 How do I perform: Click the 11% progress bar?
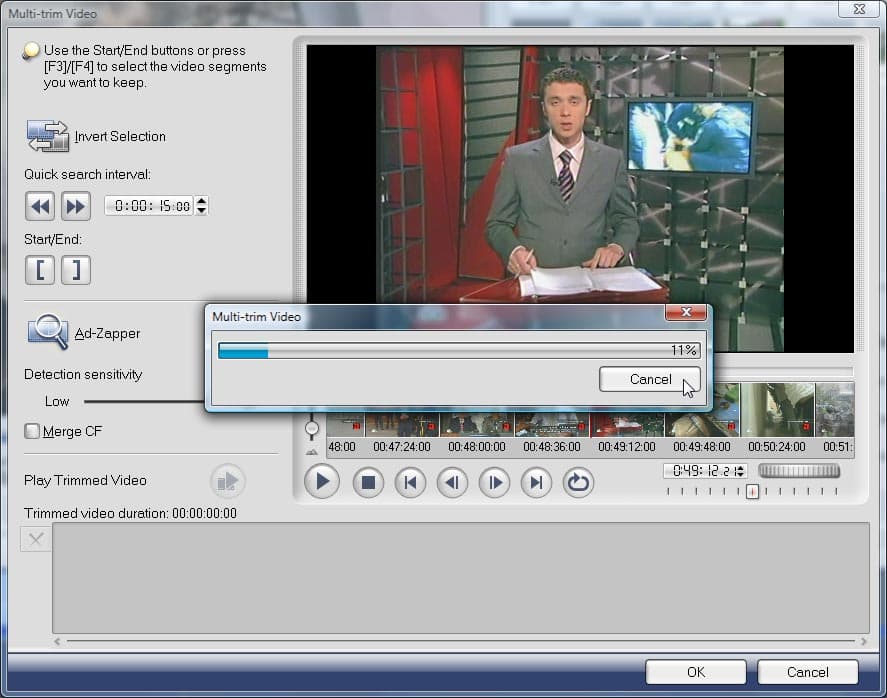pos(459,350)
